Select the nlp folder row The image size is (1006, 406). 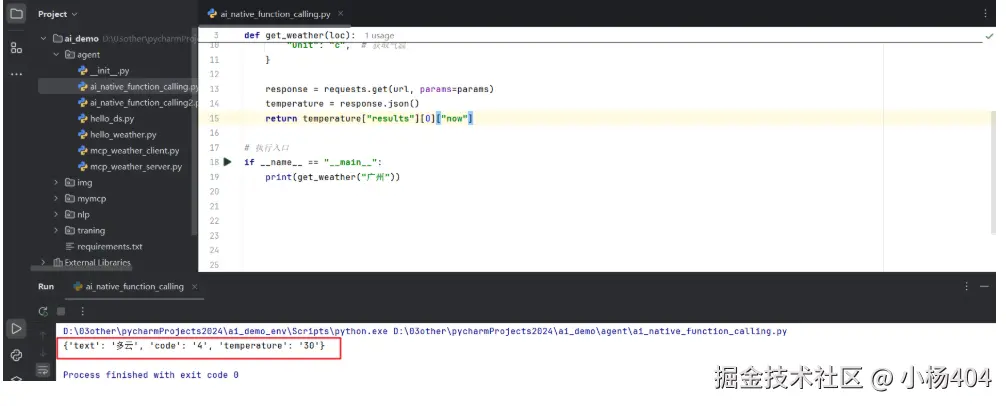[x=83, y=215]
